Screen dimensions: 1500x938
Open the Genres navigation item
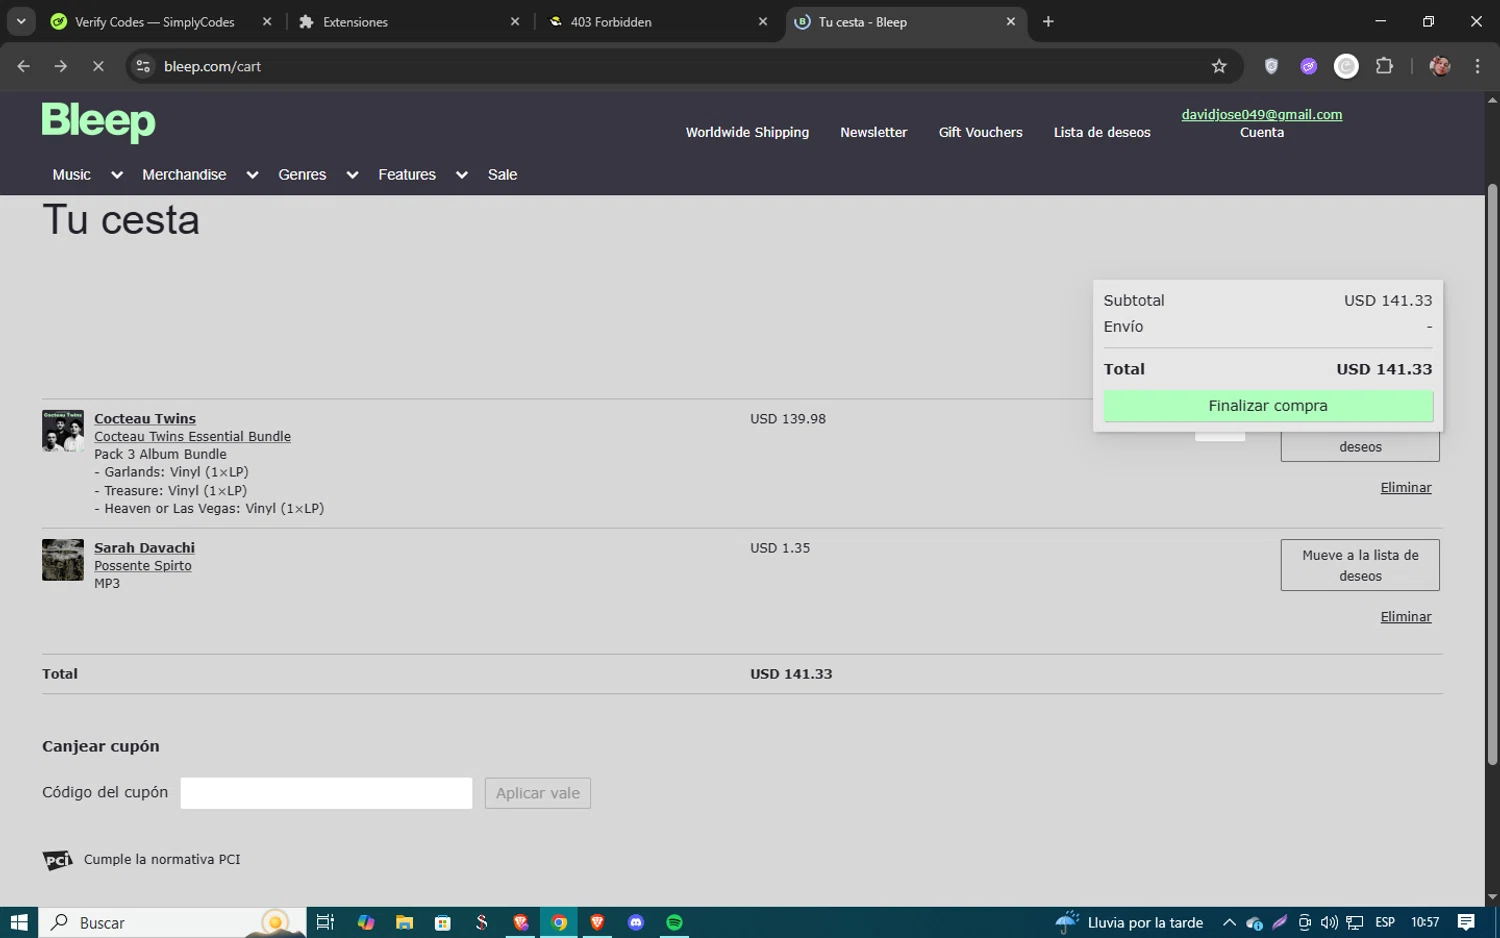302,174
